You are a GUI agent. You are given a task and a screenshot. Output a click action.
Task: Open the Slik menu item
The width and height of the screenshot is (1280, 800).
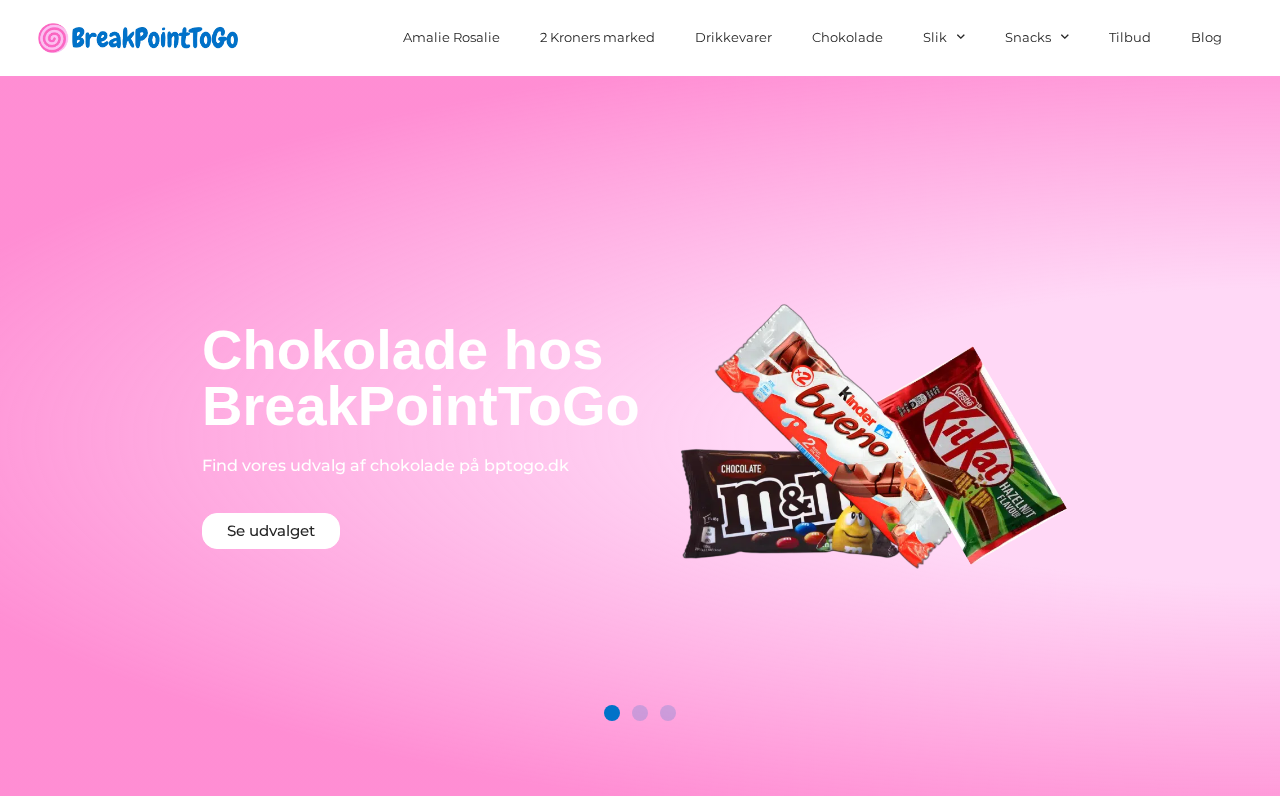pos(935,37)
